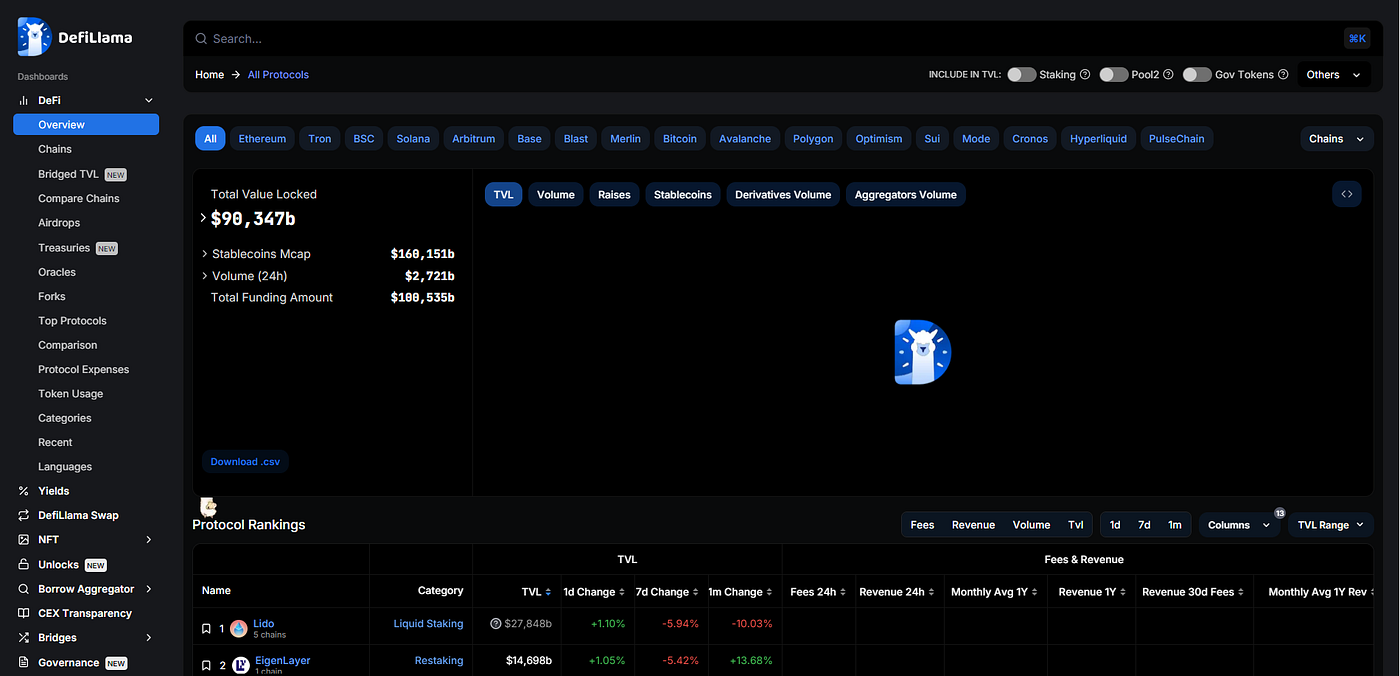
Task: Expand Stablecoins Mcap details
Action: [205, 254]
